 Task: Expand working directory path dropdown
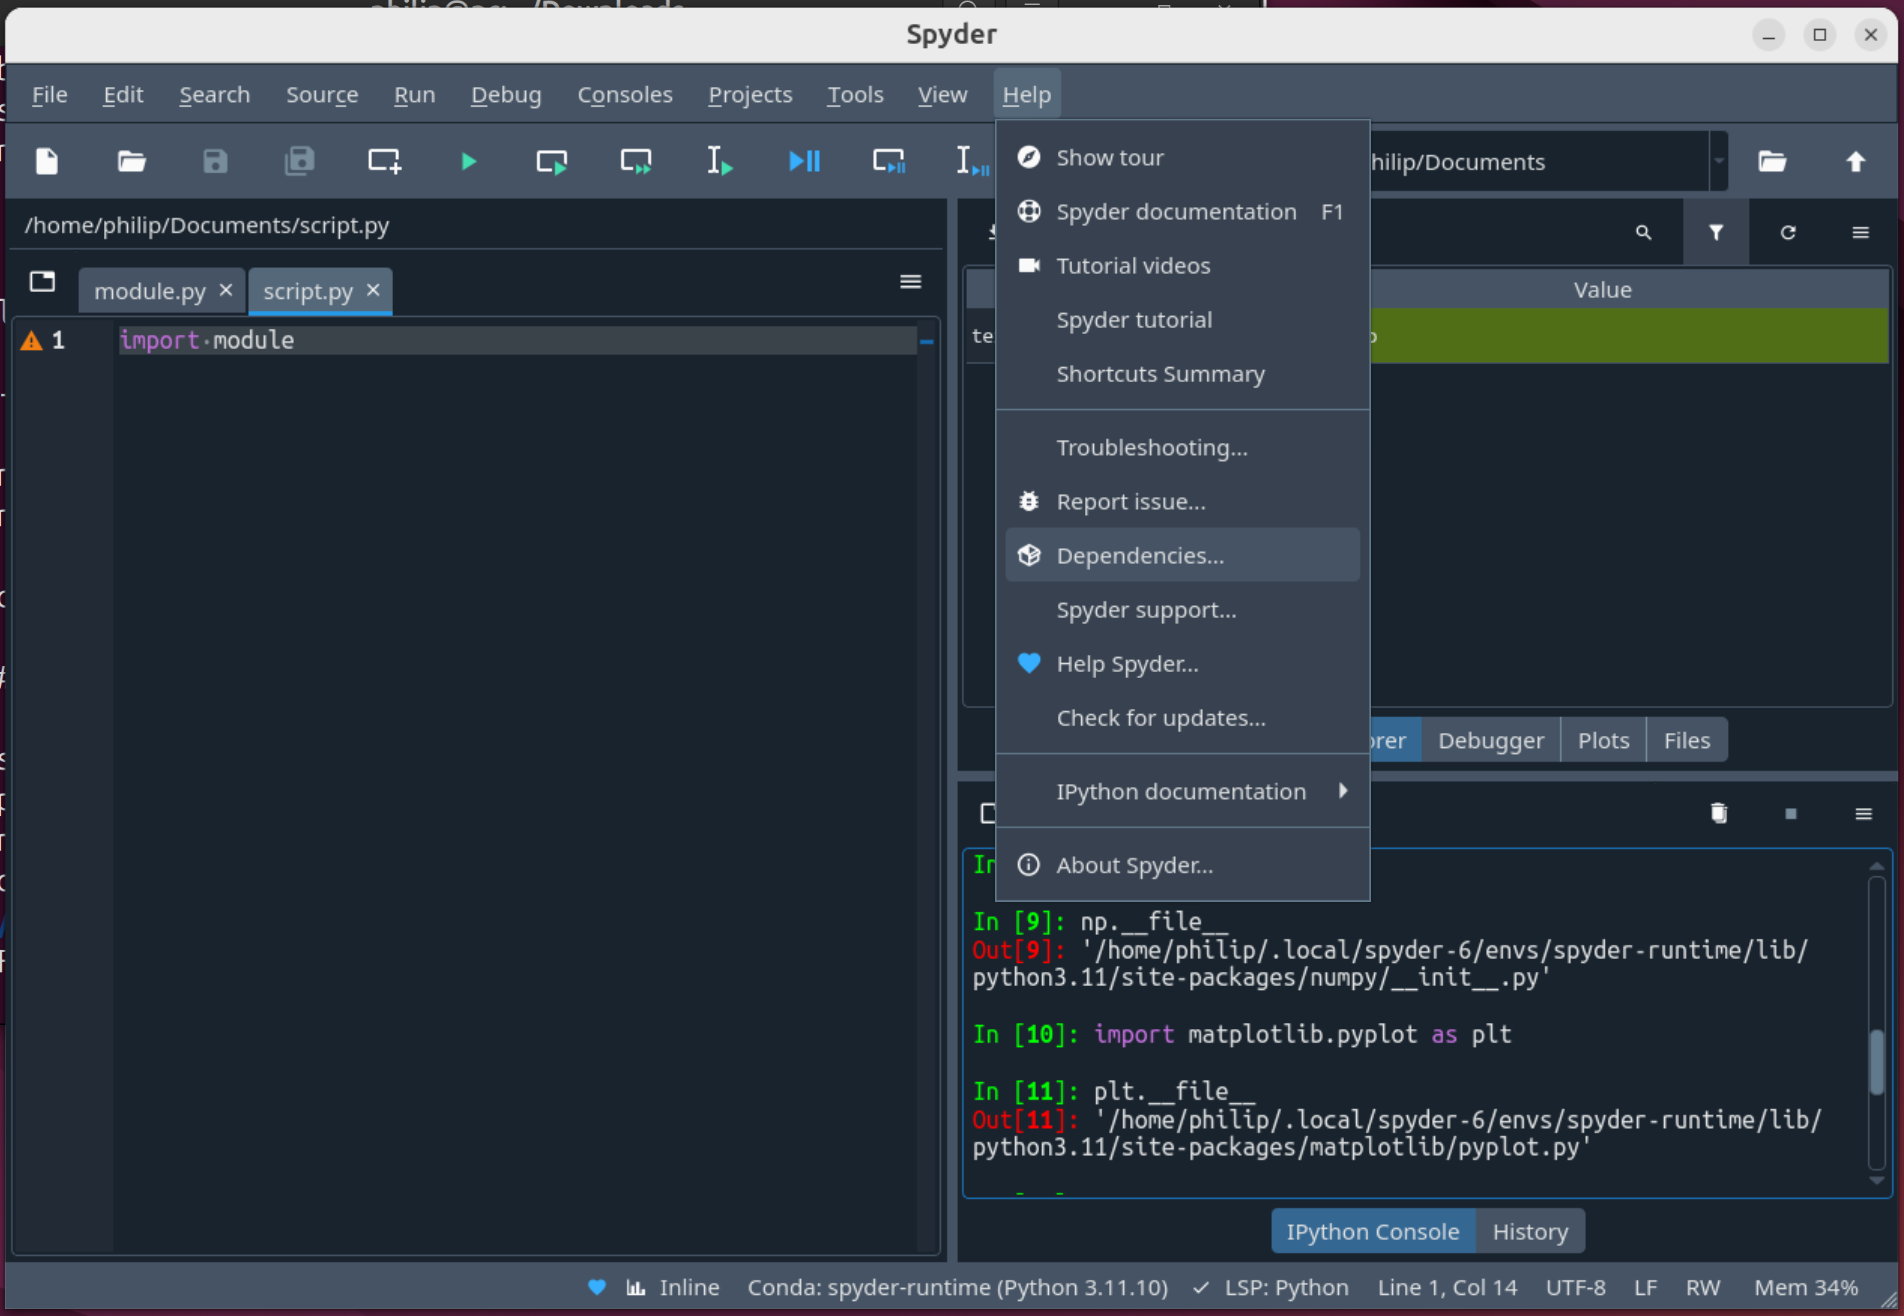point(1719,161)
